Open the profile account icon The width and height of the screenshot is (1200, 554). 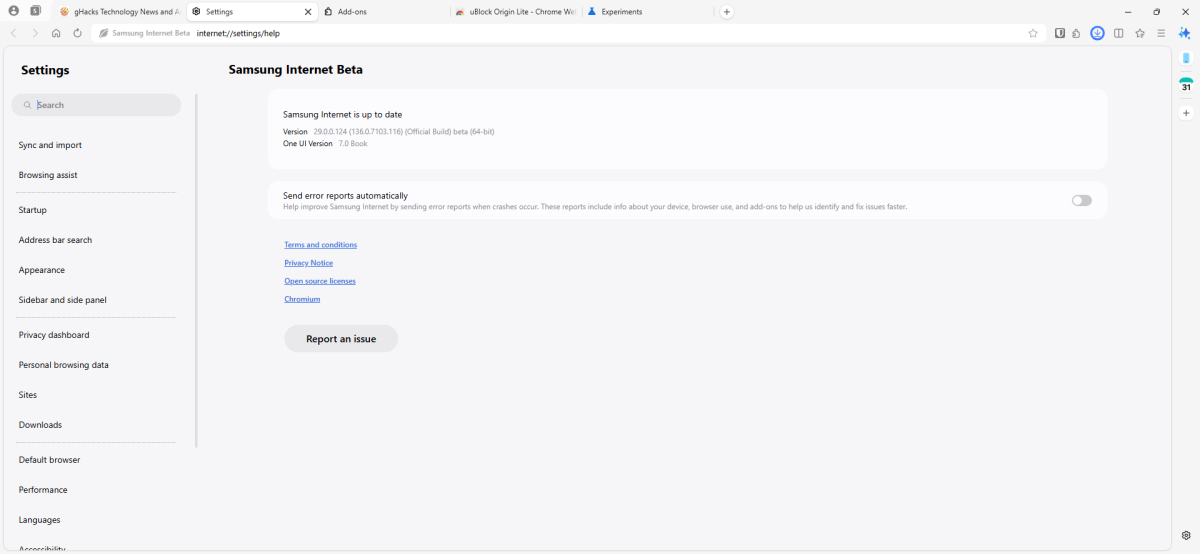(13, 11)
